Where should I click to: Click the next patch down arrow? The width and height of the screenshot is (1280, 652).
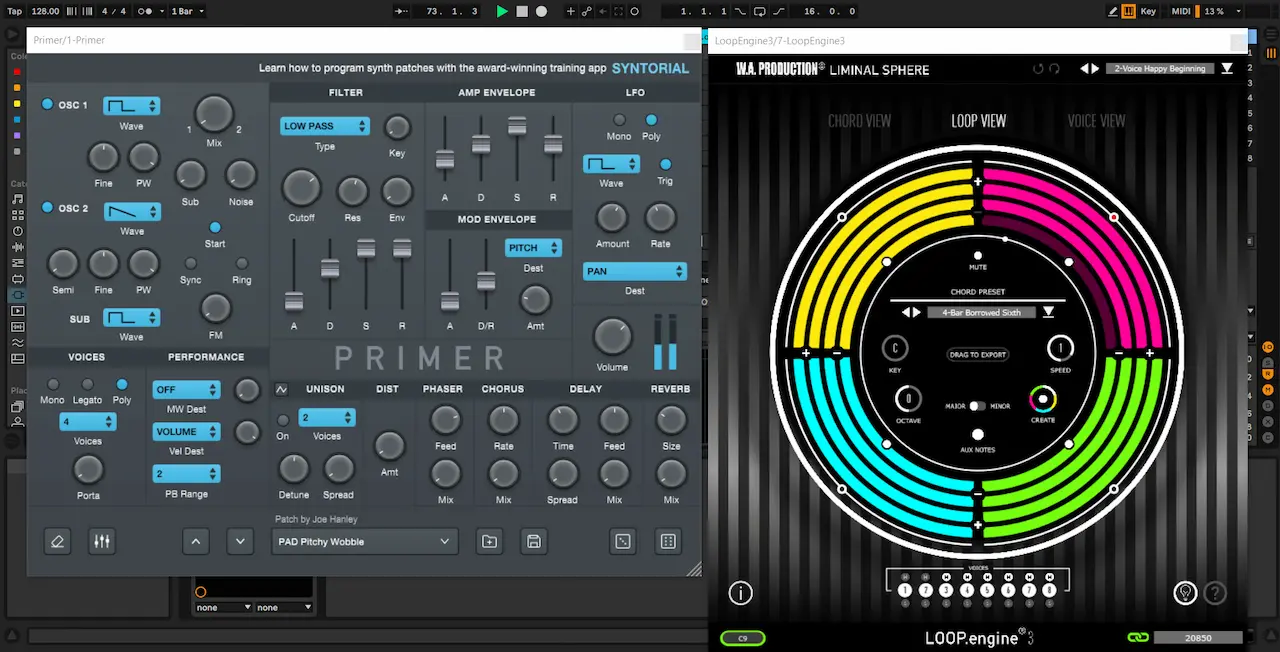click(x=240, y=541)
